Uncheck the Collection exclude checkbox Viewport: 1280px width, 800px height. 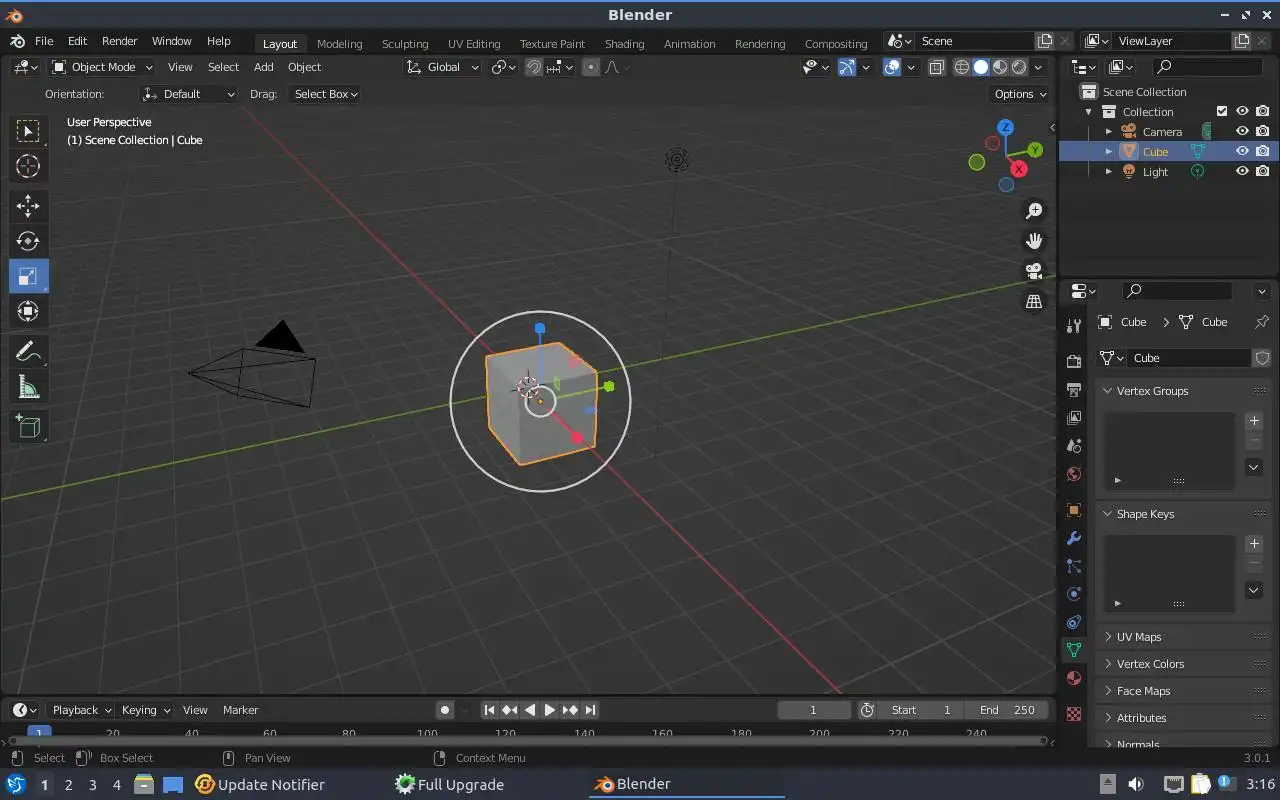click(x=1221, y=111)
